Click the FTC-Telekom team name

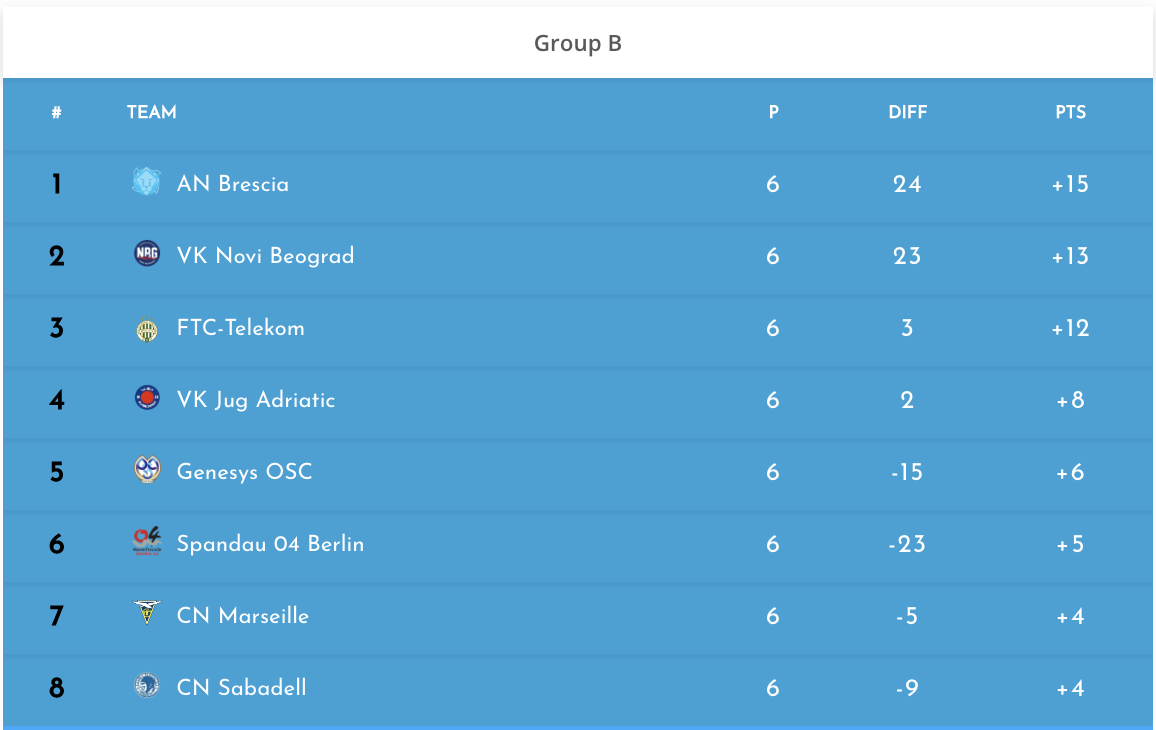(240, 327)
